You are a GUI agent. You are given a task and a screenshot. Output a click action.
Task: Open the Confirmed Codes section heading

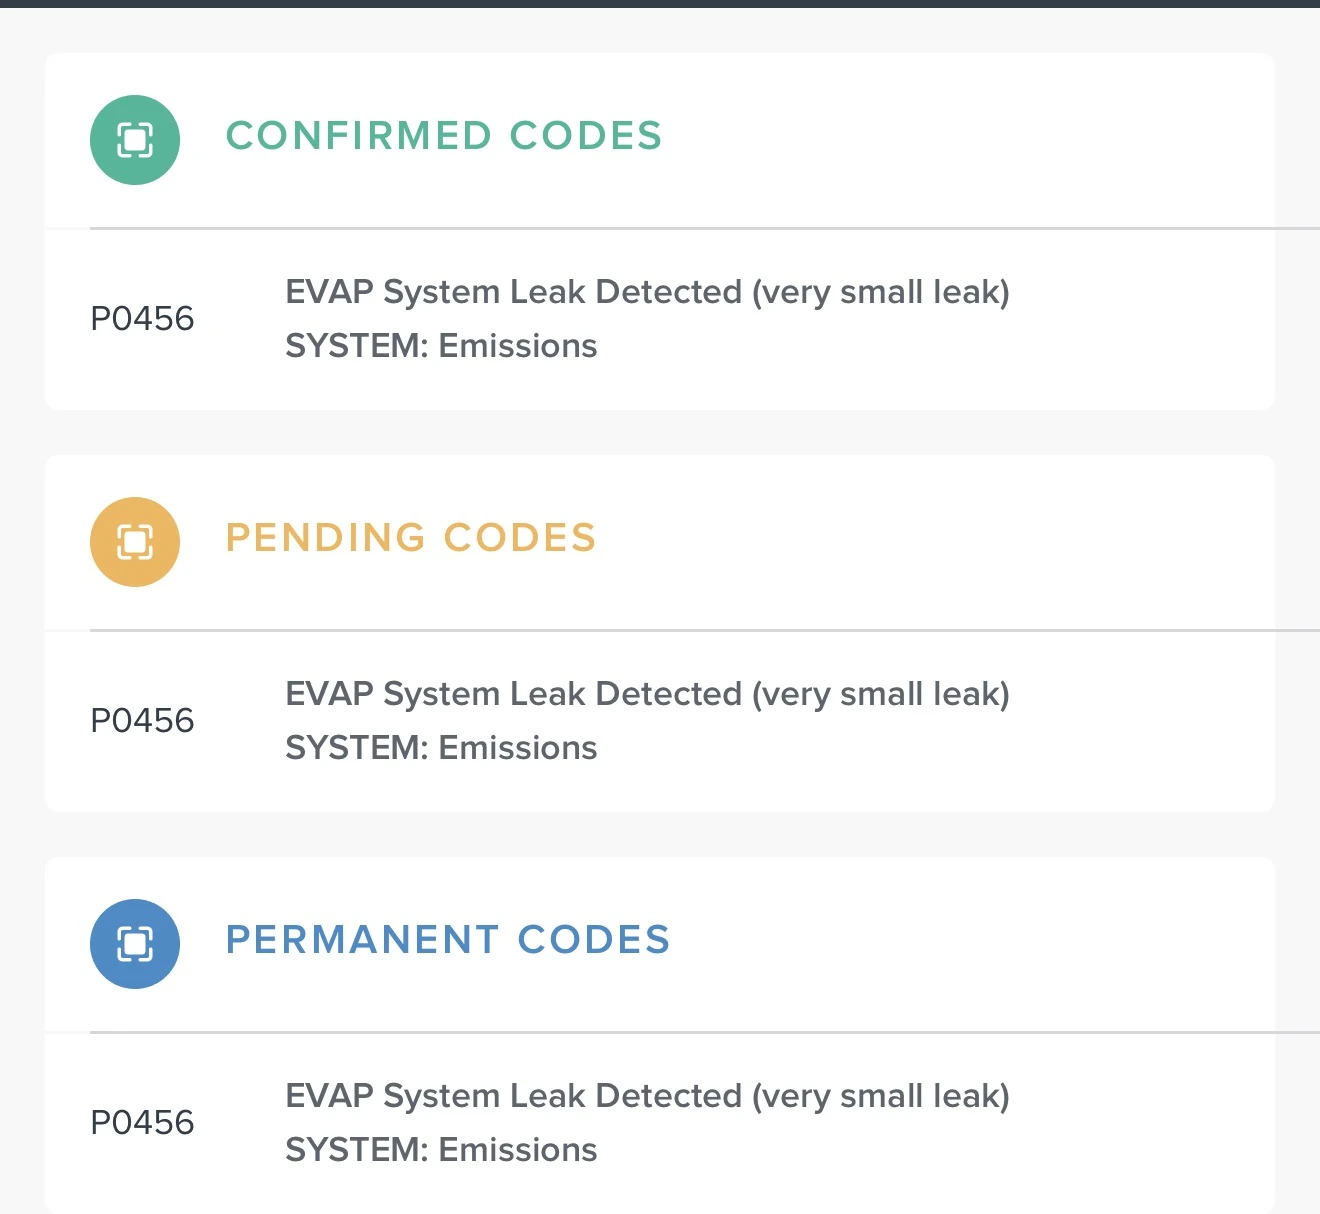click(443, 136)
